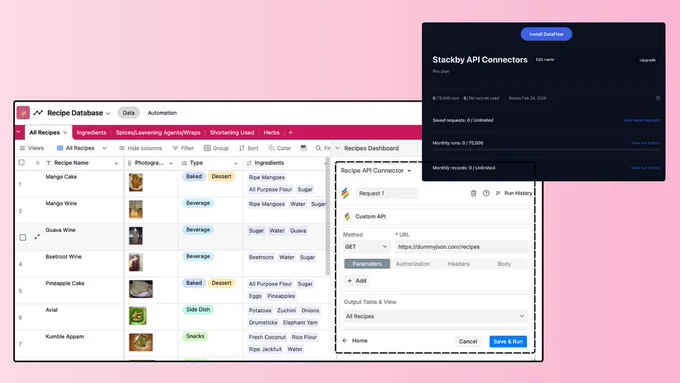This screenshot has height=383, width=680.
Task: Click the Hide columns eye icon
Action: [x=122, y=148]
